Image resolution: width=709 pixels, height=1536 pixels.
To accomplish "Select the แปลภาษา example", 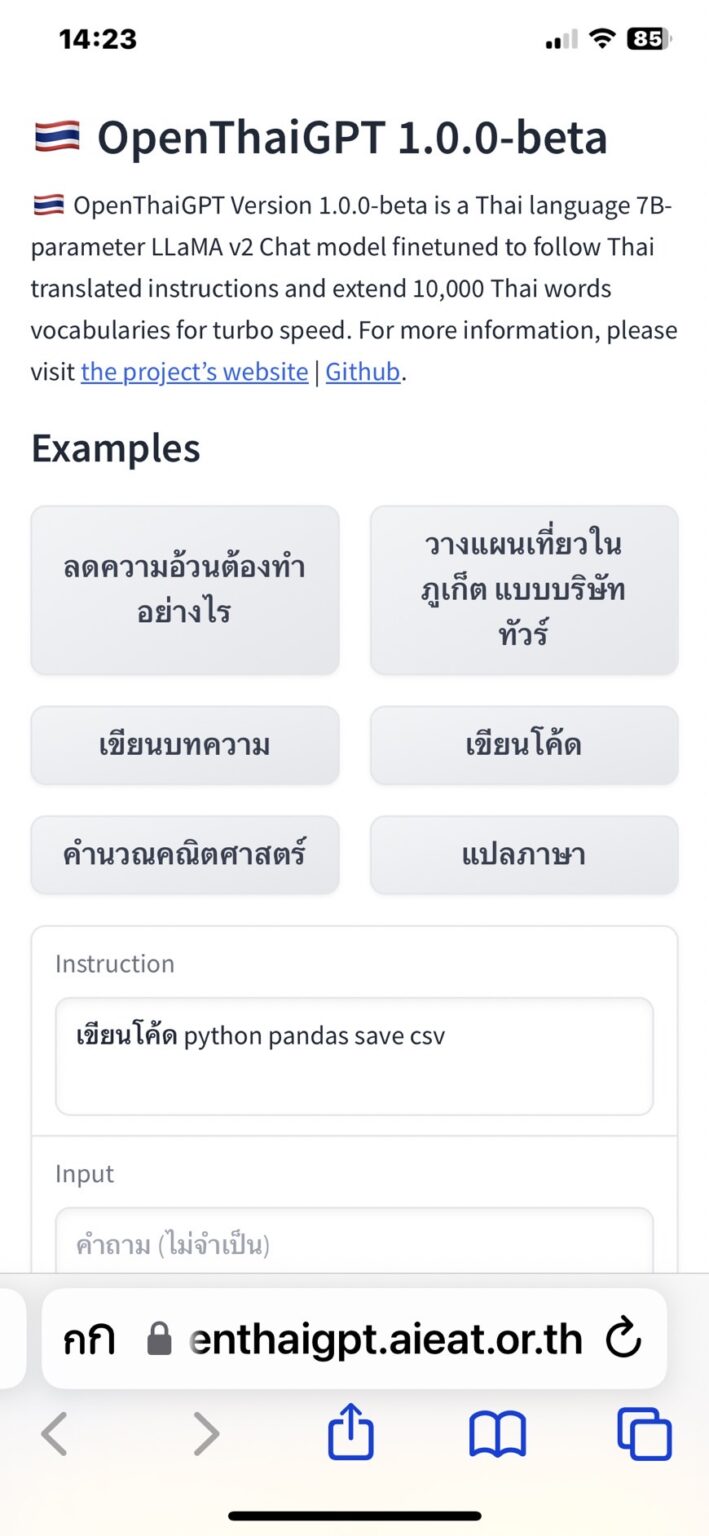I will 524,854.
